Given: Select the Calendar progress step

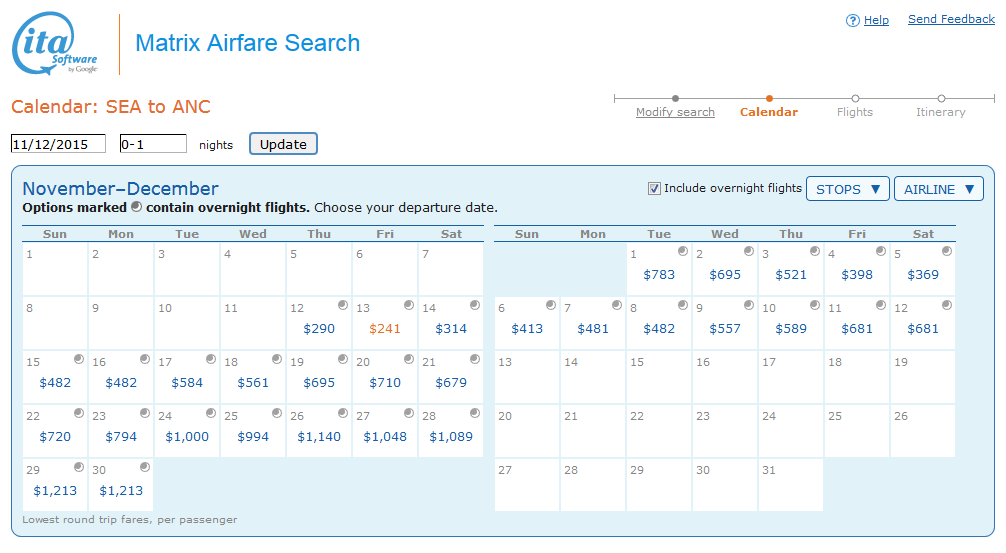Looking at the screenshot, I should 768,112.
